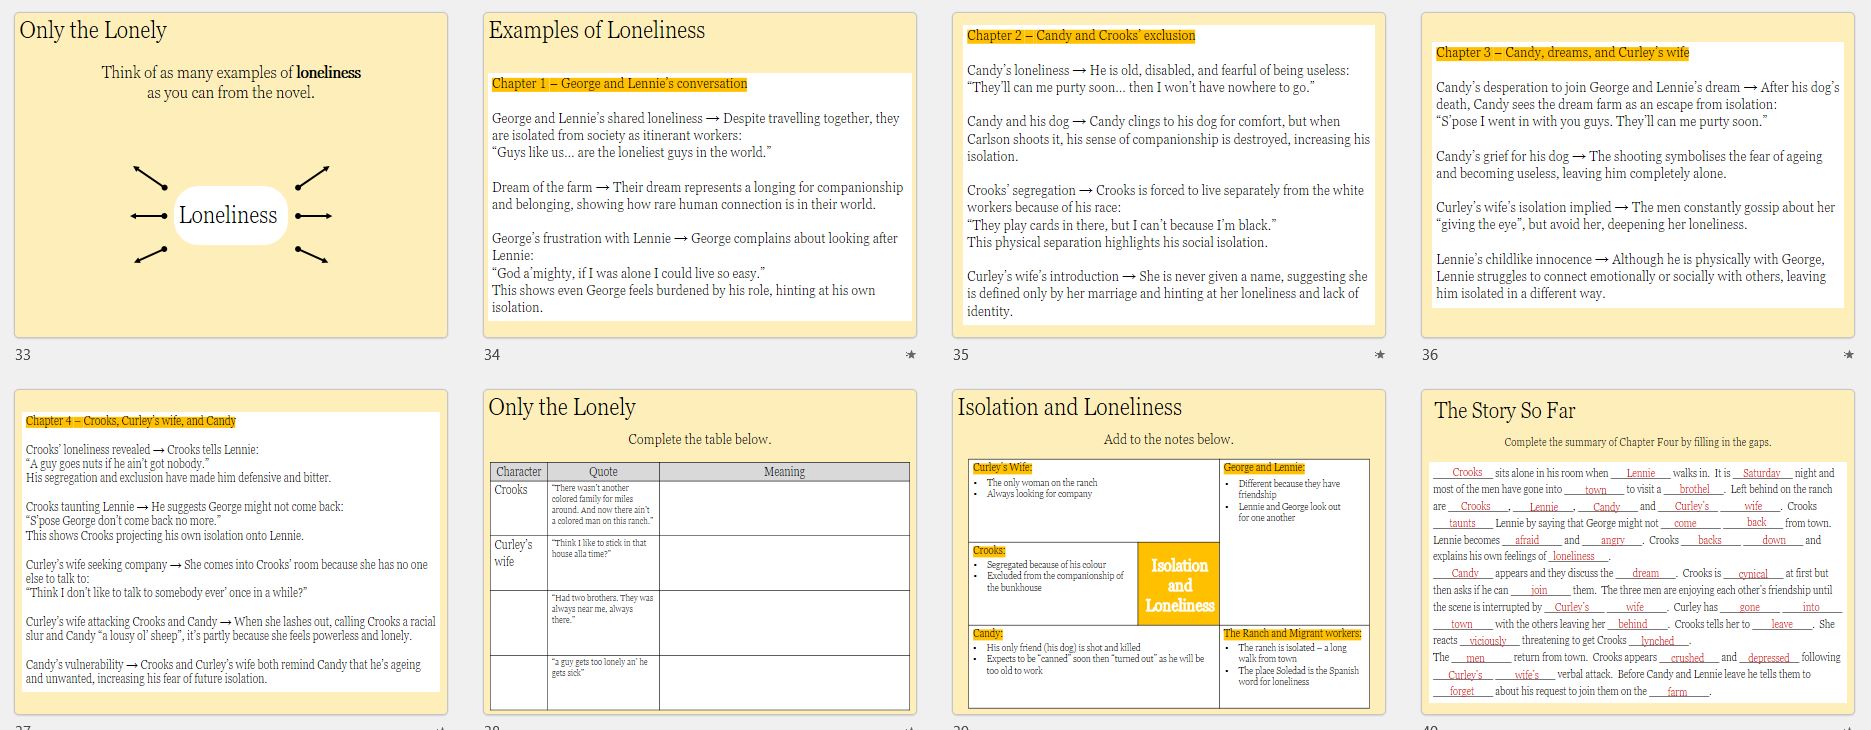Click the slide number 35 label
The height and width of the screenshot is (730, 1871).
point(961,355)
